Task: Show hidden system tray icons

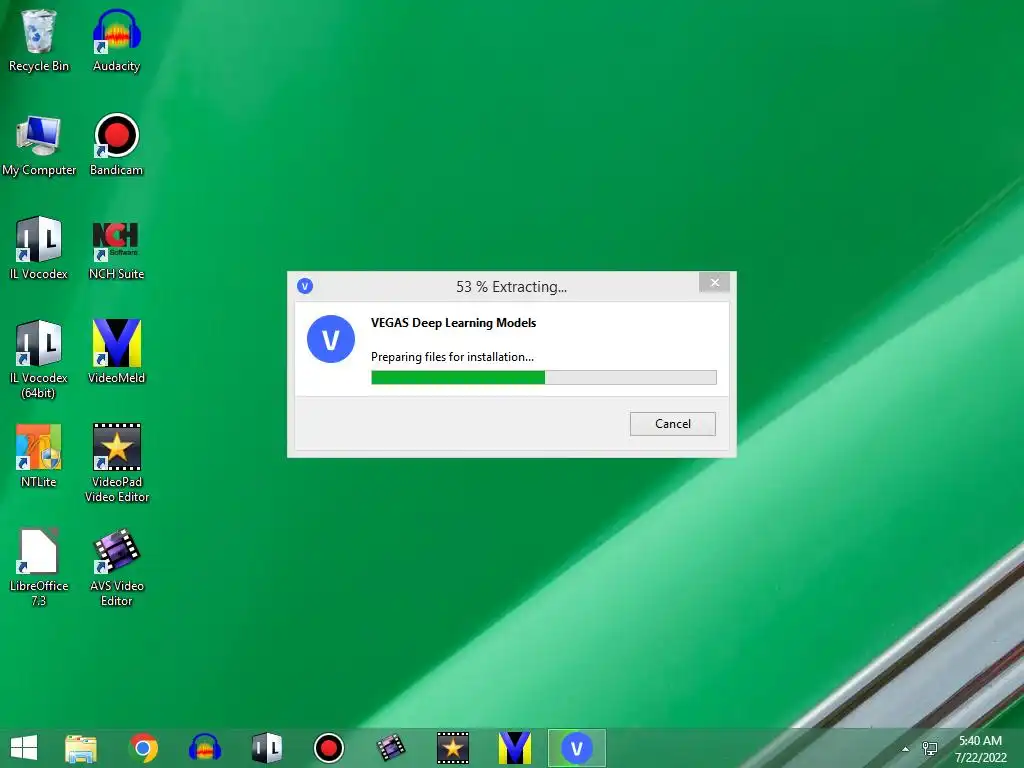Action: coord(905,749)
